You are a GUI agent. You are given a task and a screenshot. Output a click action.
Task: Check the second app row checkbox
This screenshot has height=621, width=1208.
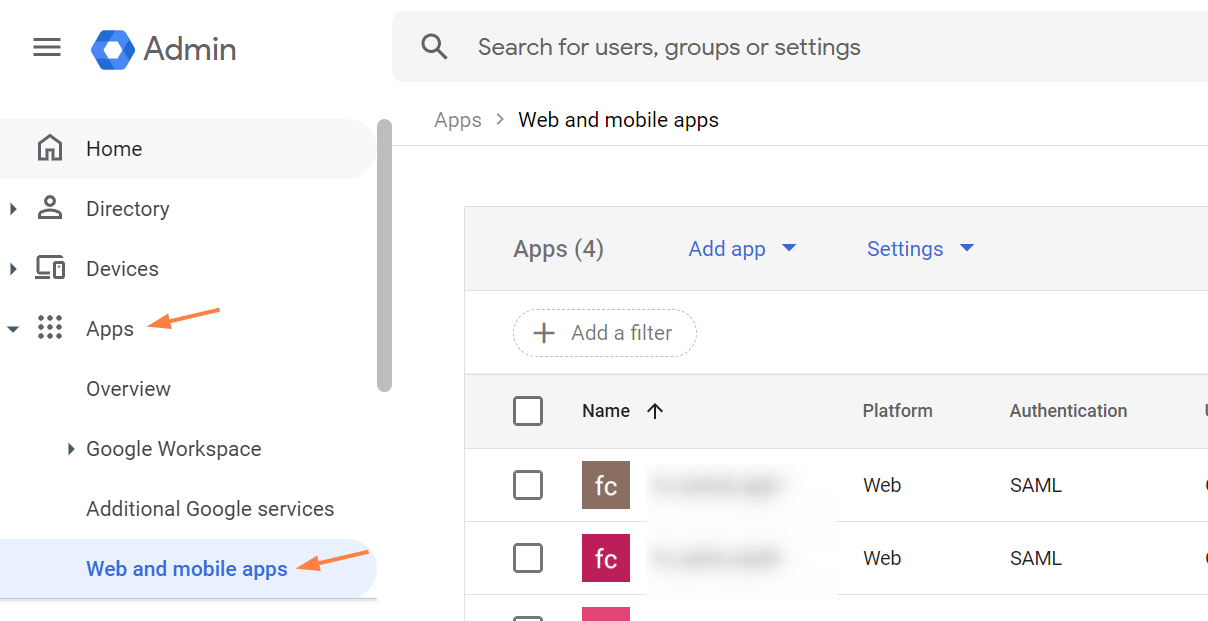coord(528,558)
